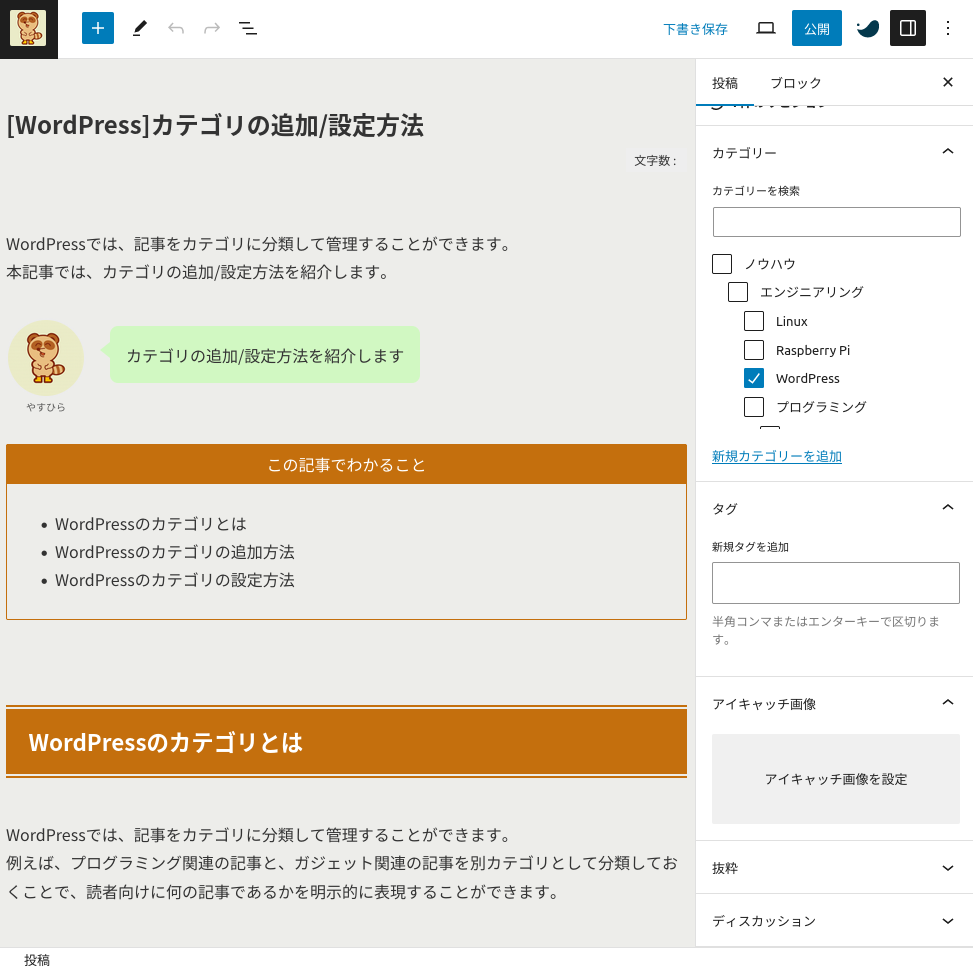
Task: Check the ノウハウ category checkbox
Action: tap(722, 264)
